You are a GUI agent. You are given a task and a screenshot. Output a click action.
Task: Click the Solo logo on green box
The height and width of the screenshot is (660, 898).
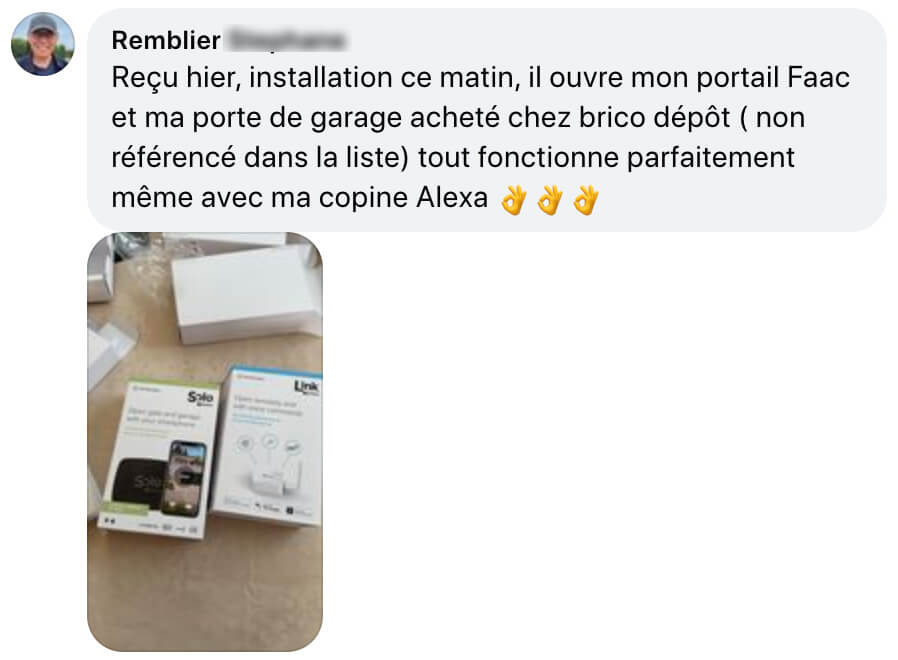pos(200,398)
